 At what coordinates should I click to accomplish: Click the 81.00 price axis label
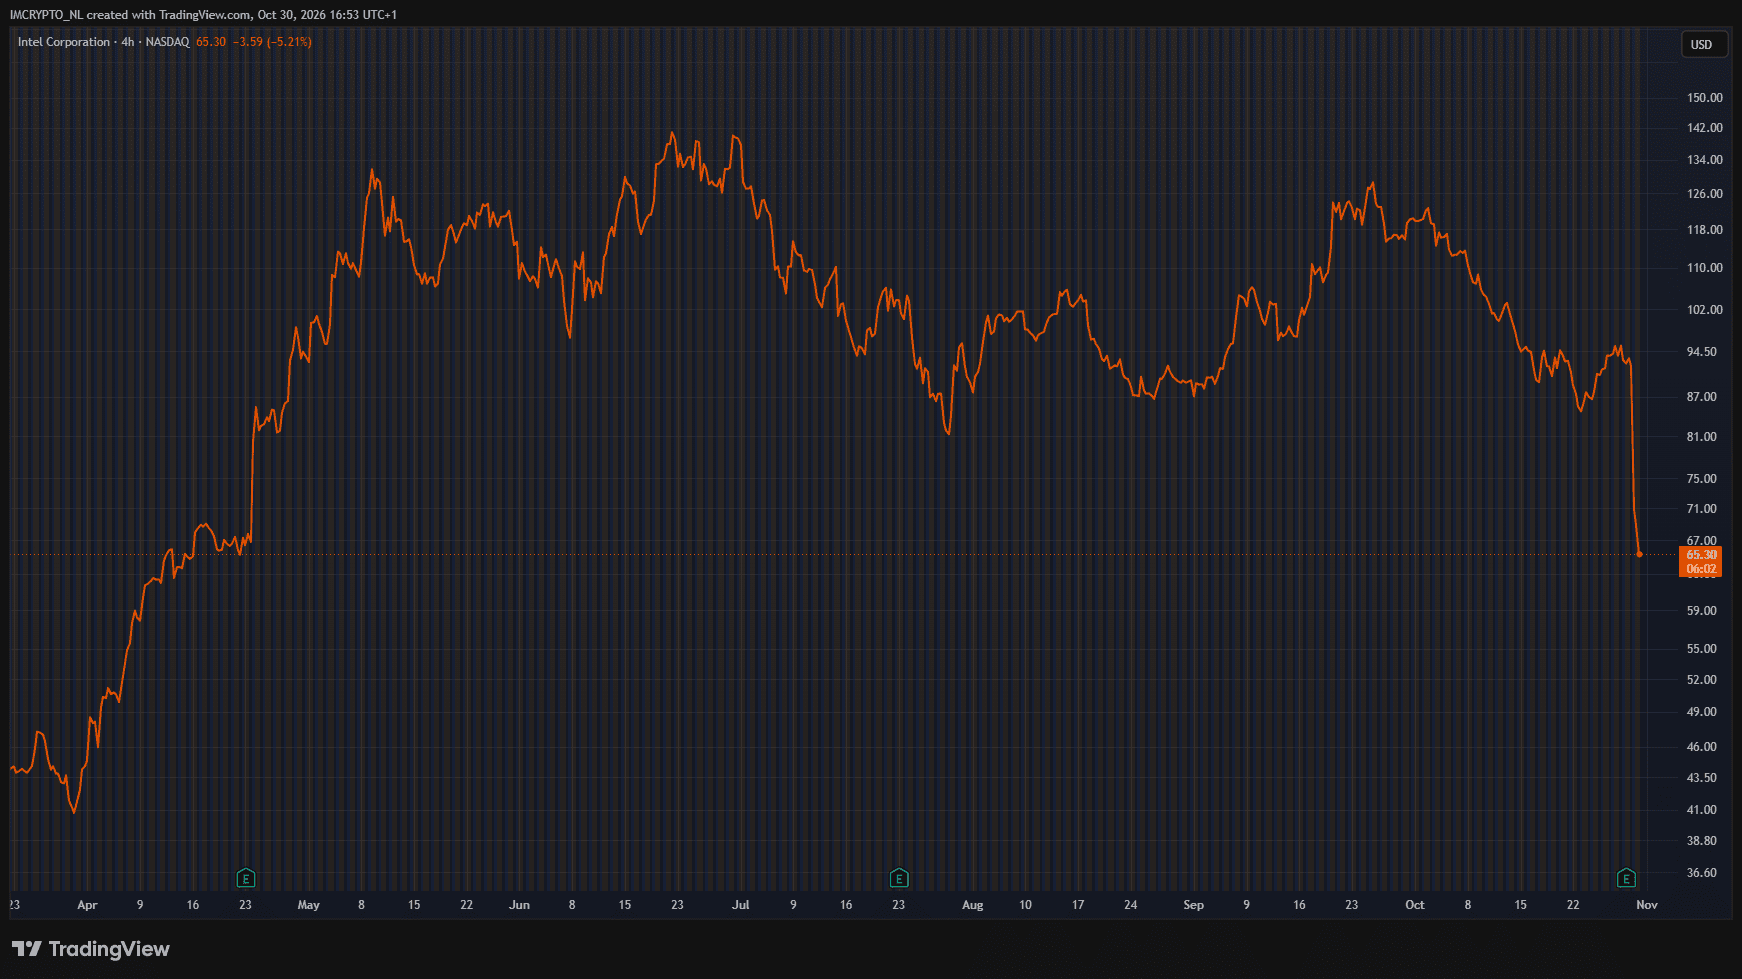pos(1702,437)
